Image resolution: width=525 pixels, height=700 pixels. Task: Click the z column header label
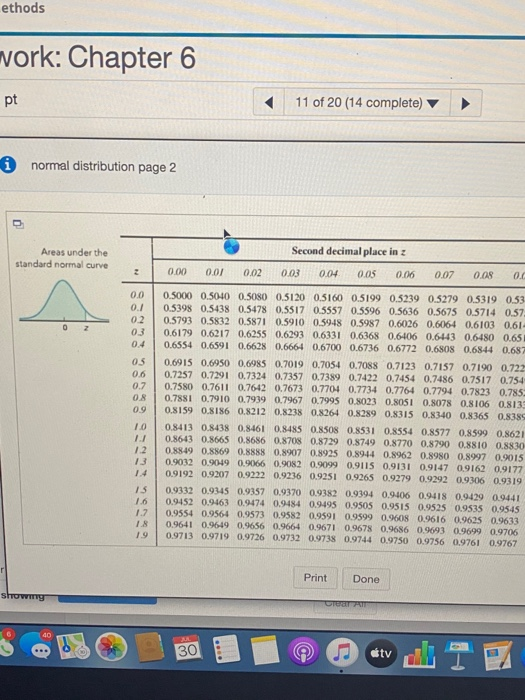pyautogui.click(x=137, y=271)
